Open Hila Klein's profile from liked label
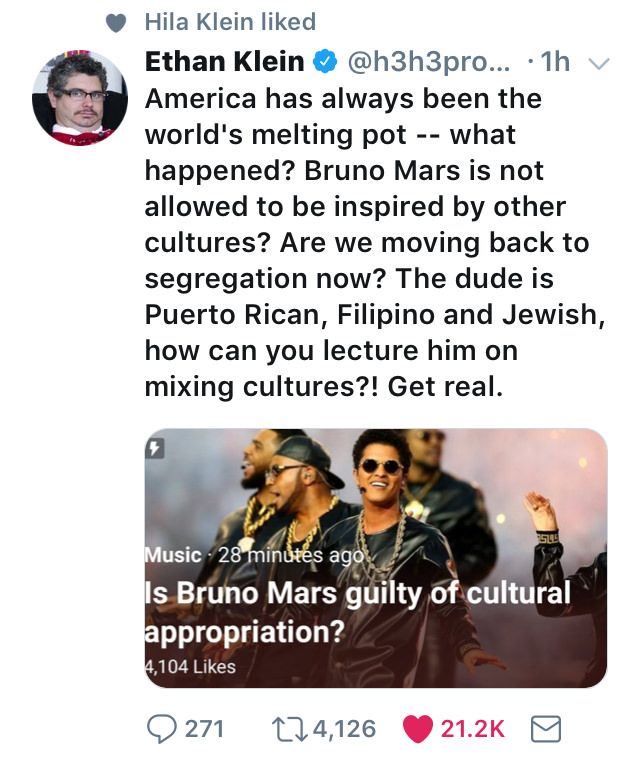Image resolution: width=640 pixels, height=757 pixels. tap(230, 22)
